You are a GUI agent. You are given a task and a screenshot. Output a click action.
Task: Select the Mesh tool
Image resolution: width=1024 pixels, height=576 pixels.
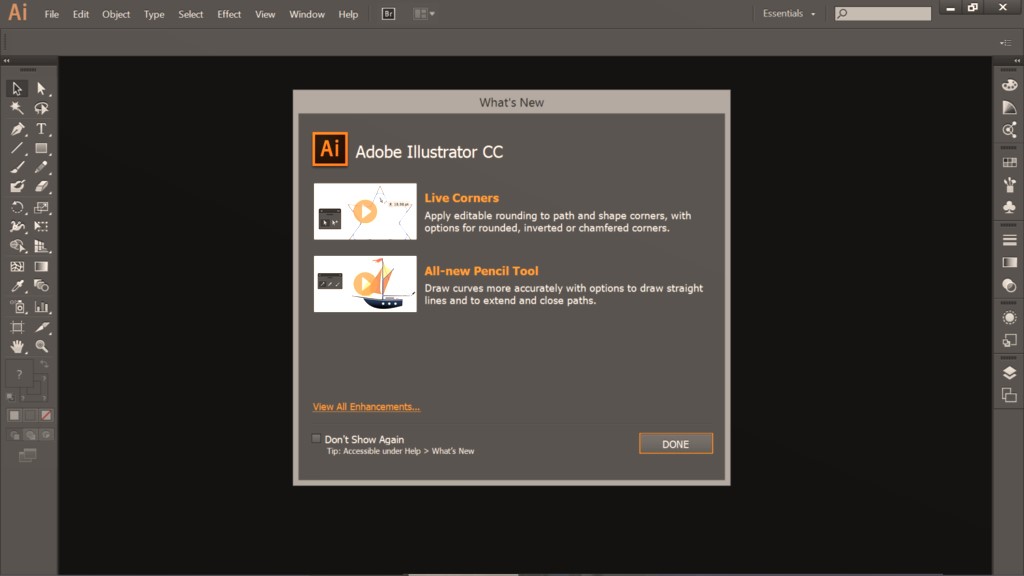17,266
